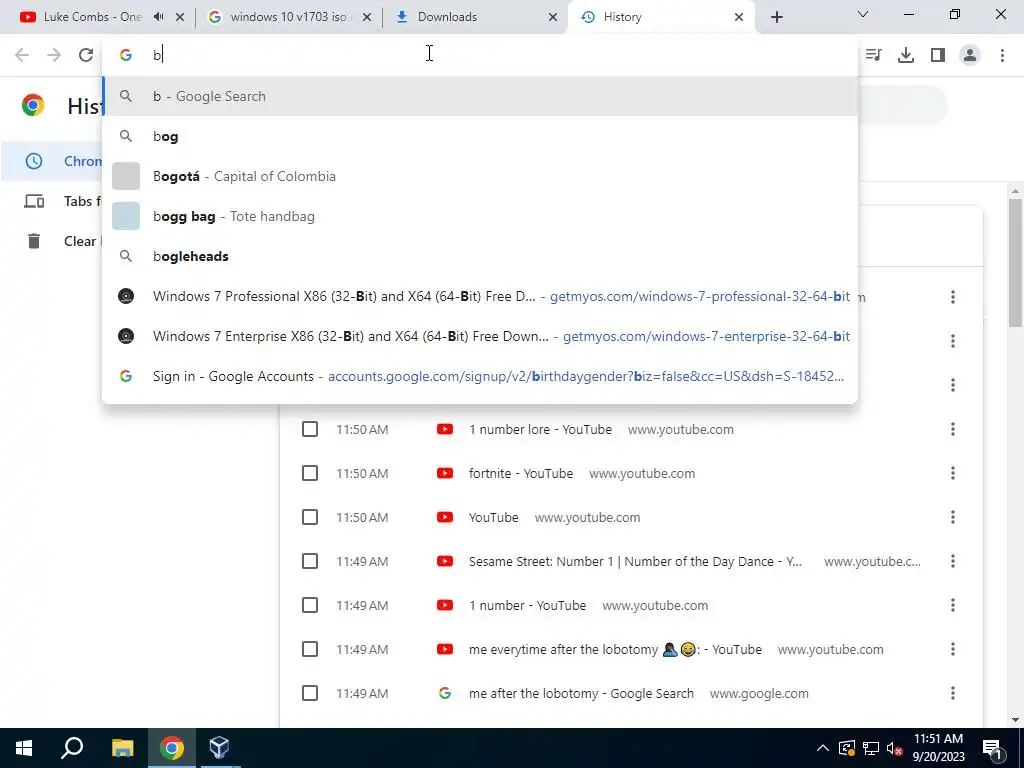Click the muted volume tray icon
The width and height of the screenshot is (1024, 768).
point(895,748)
